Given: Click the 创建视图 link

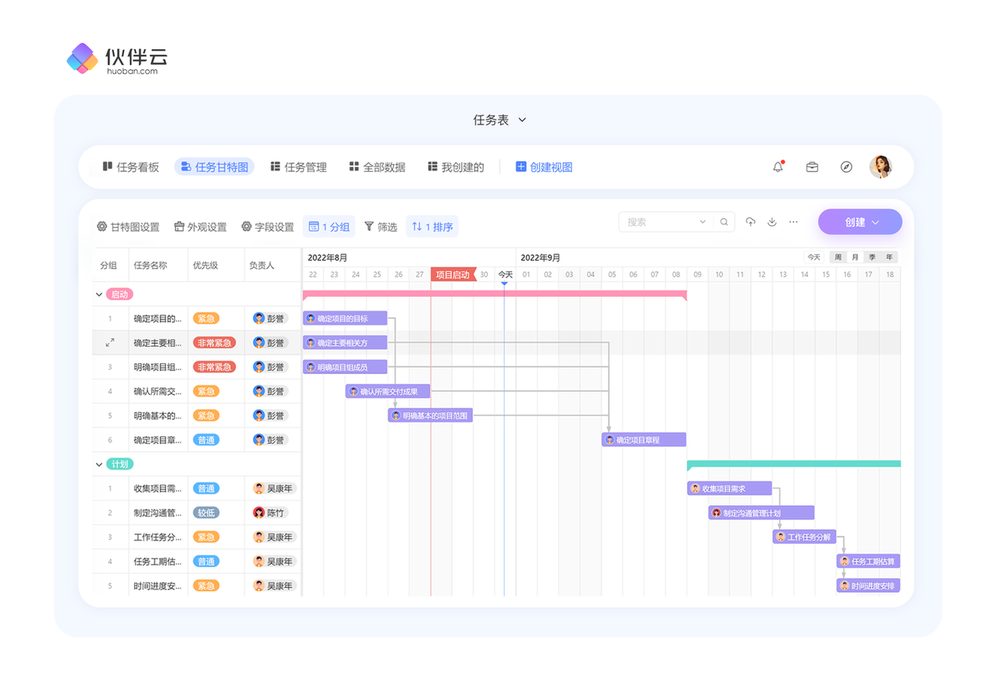Looking at the screenshot, I should tap(544, 167).
